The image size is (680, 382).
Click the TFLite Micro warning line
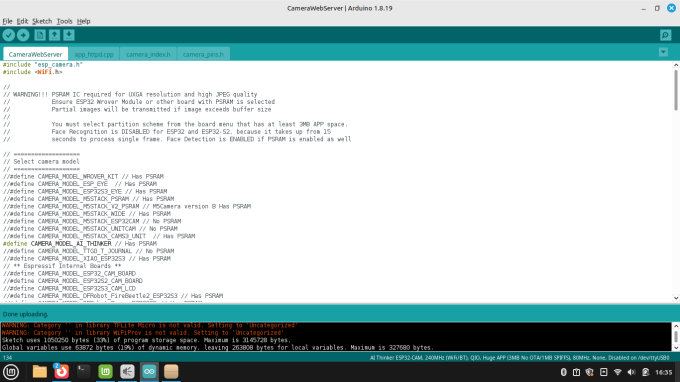(150, 325)
